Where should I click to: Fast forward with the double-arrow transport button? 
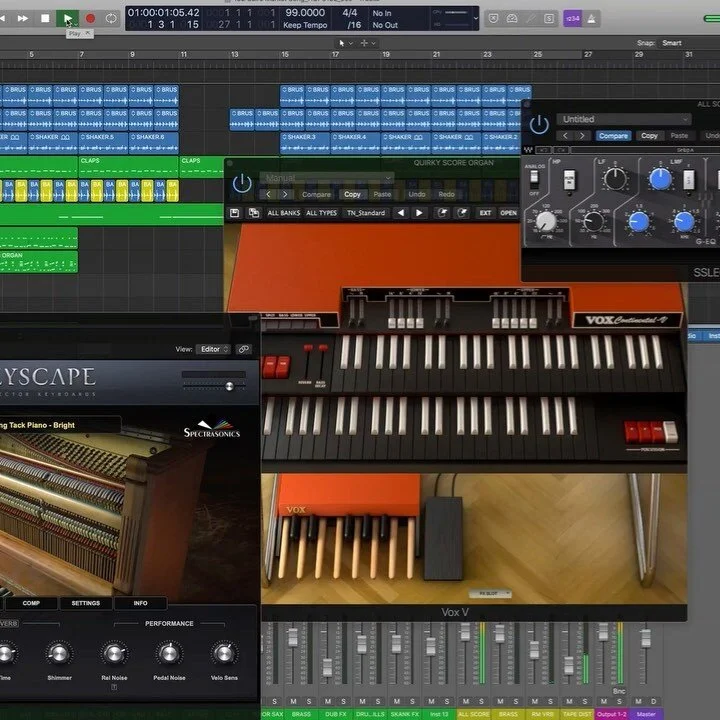coord(22,18)
